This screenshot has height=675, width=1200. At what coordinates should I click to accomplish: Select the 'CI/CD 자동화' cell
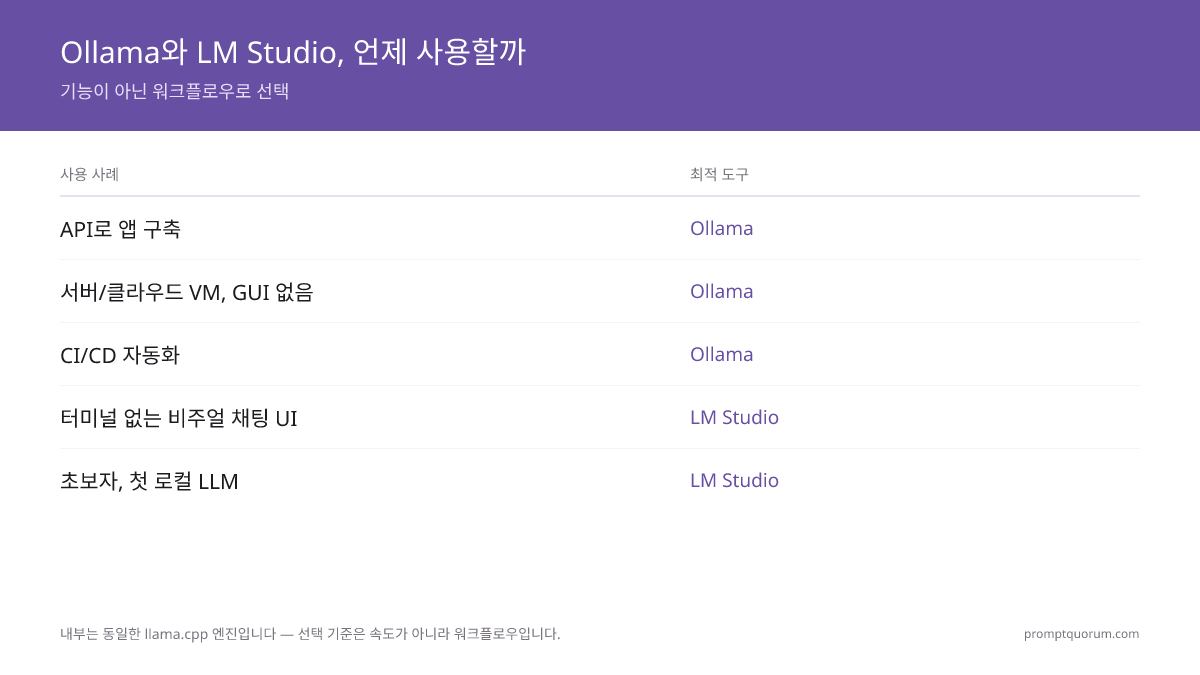pos(120,355)
